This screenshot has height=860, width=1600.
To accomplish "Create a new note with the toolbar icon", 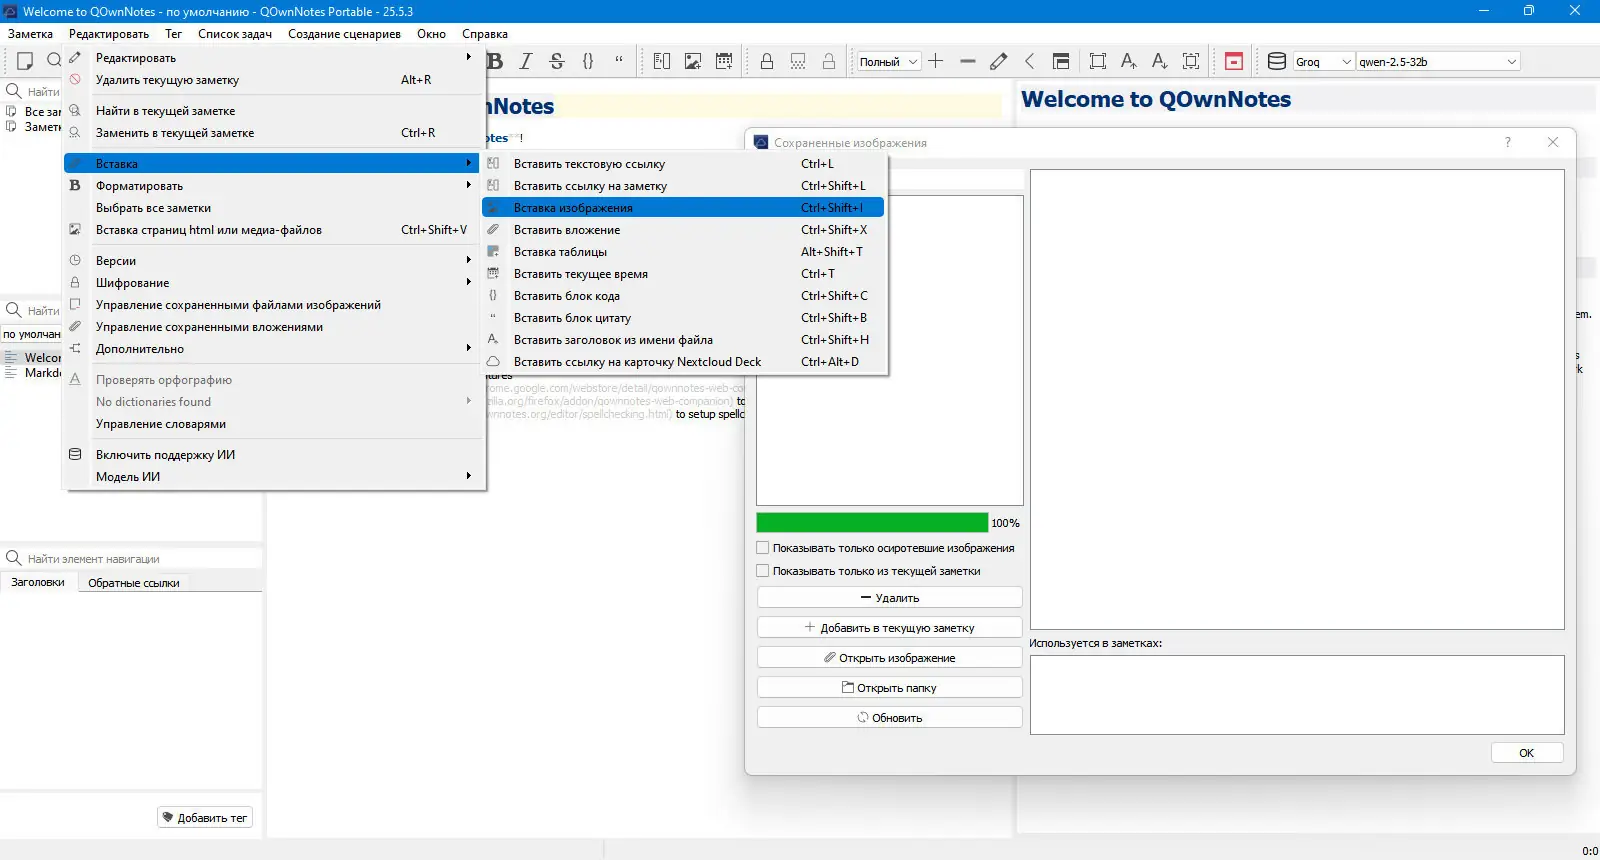I will click(25, 61).
